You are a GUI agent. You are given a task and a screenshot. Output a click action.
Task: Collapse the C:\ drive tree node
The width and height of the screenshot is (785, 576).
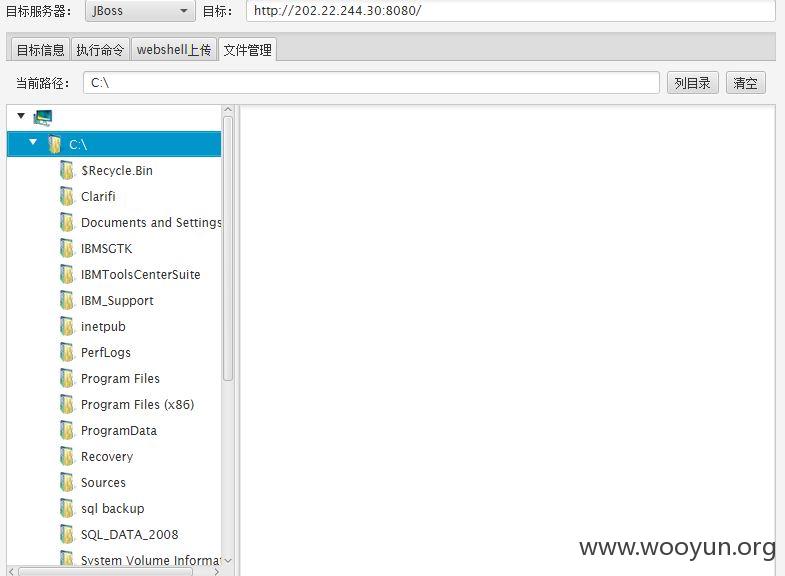point(33,142)
